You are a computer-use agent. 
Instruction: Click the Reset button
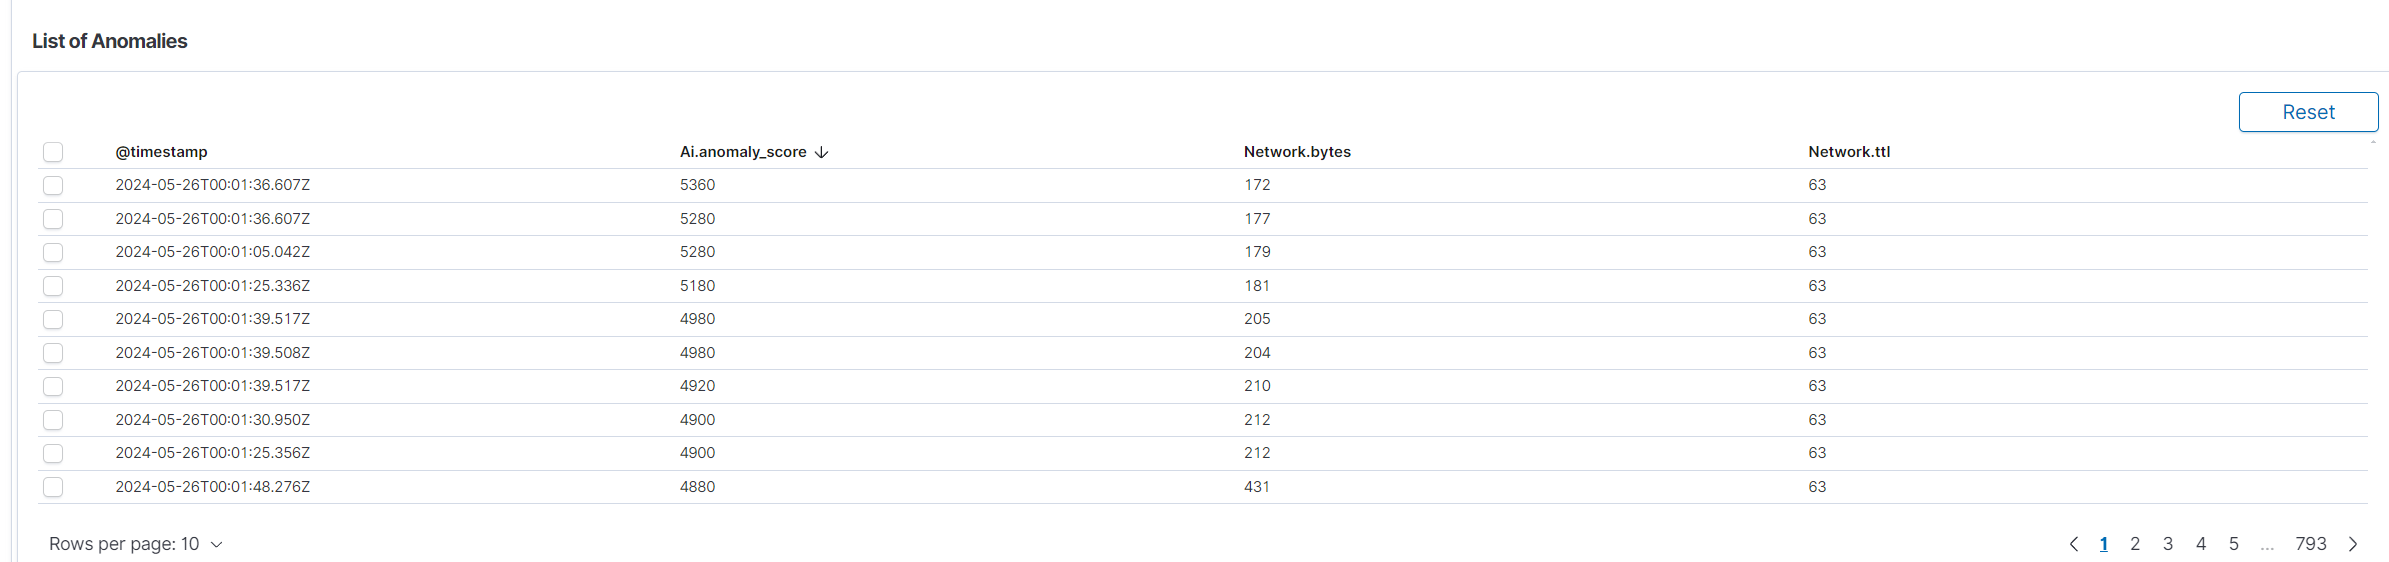[x=2308, y=112]
